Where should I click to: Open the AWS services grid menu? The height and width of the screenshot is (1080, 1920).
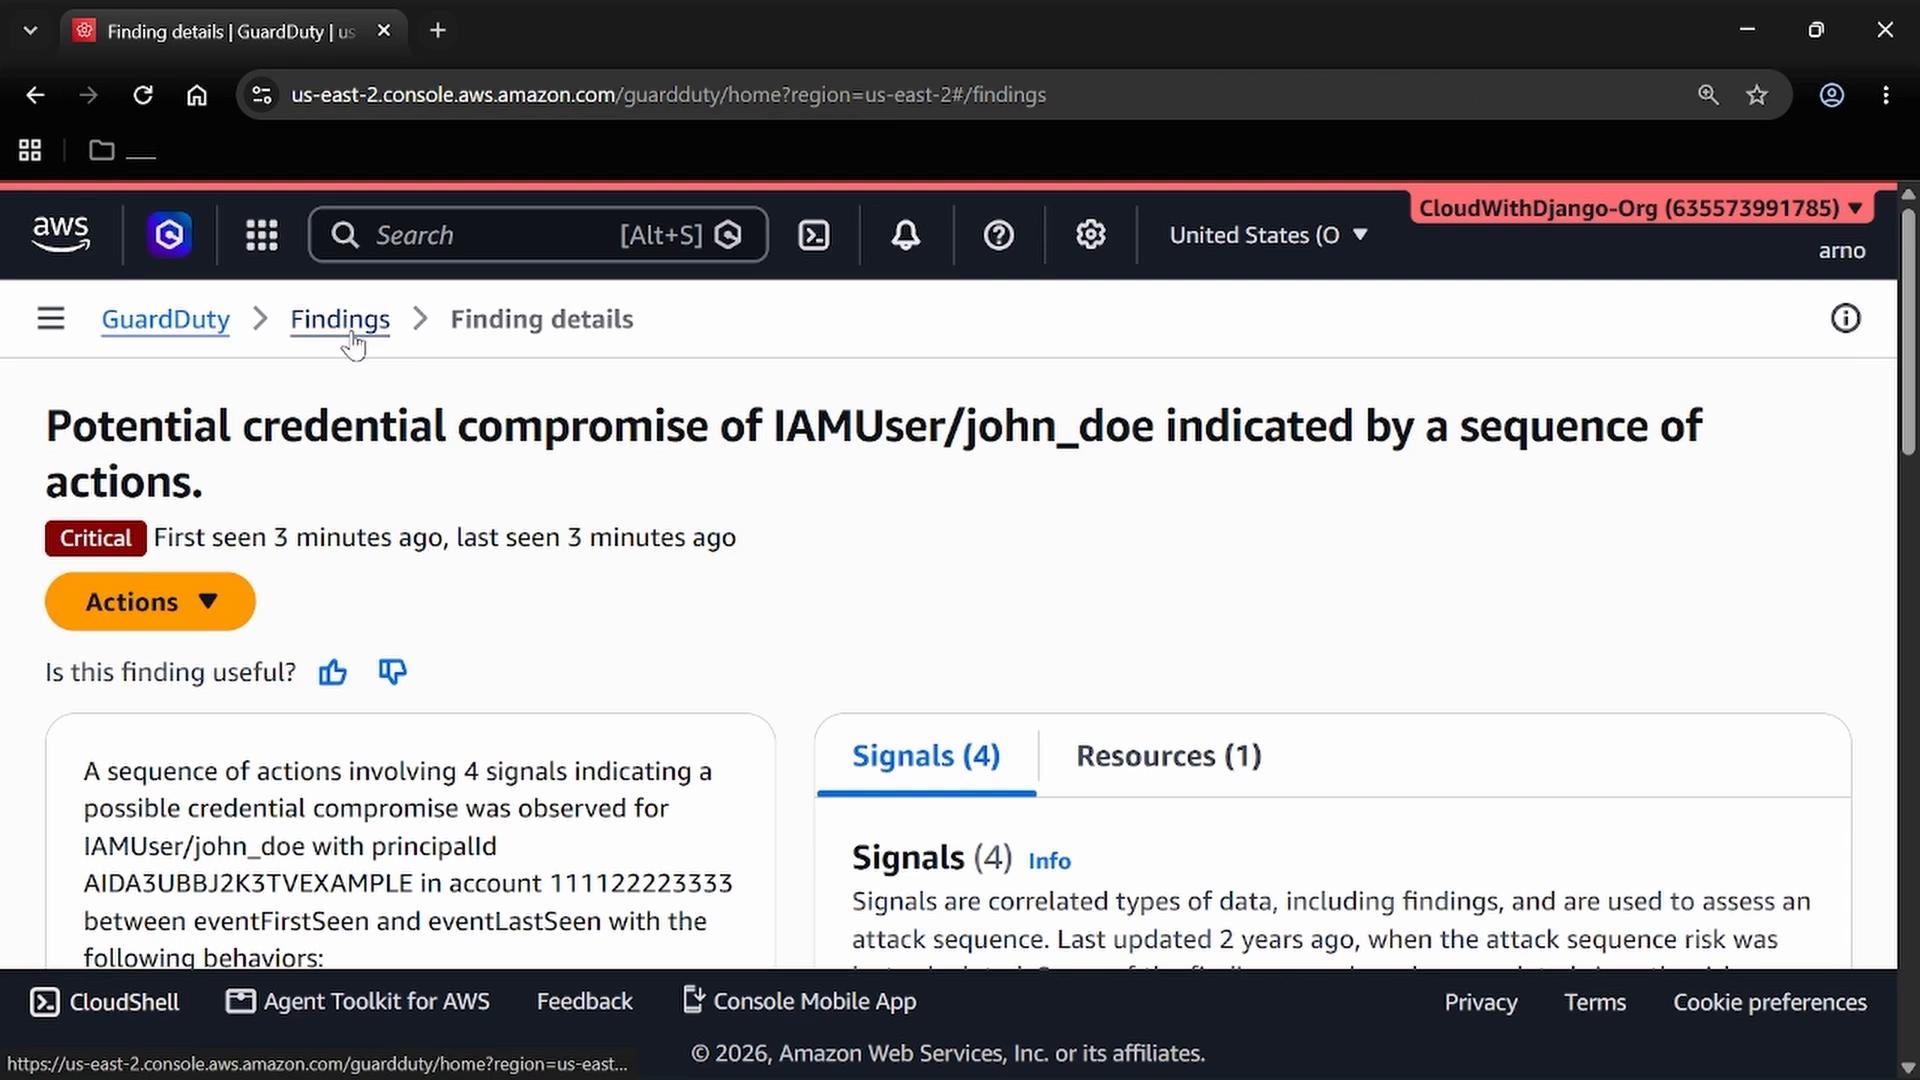pos(262,235)
